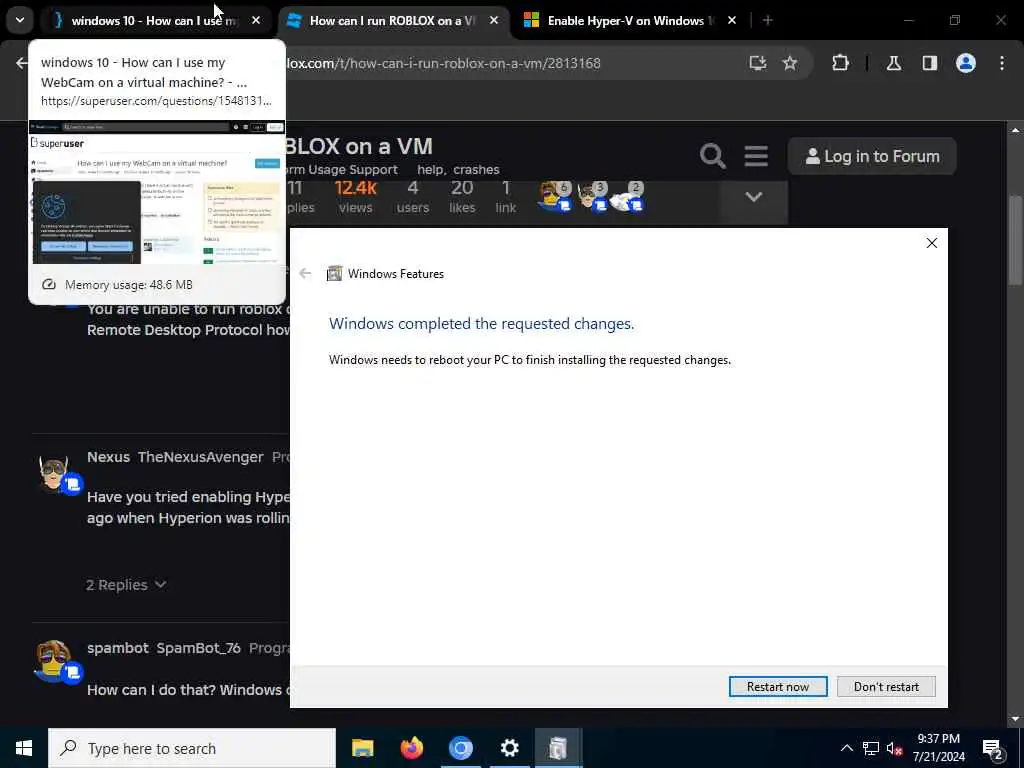Open the notification center icon
The width and height of the screenshot is (1024, 768).
pos(993,749)
